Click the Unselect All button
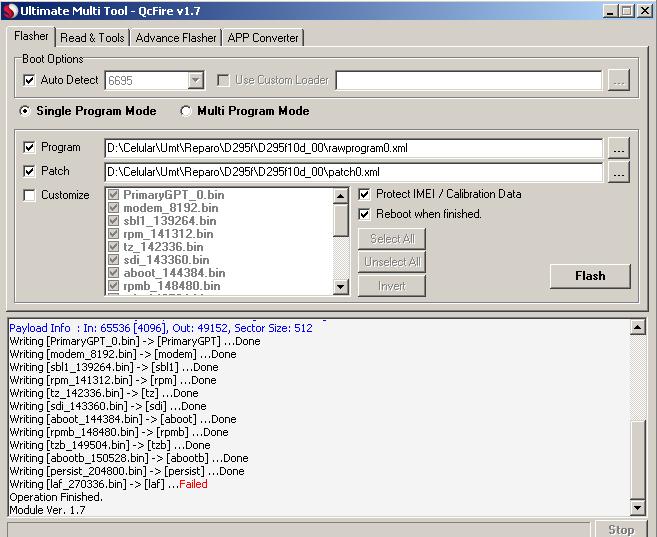The width and height of the screenshot is (657, 537). (392, 262)
